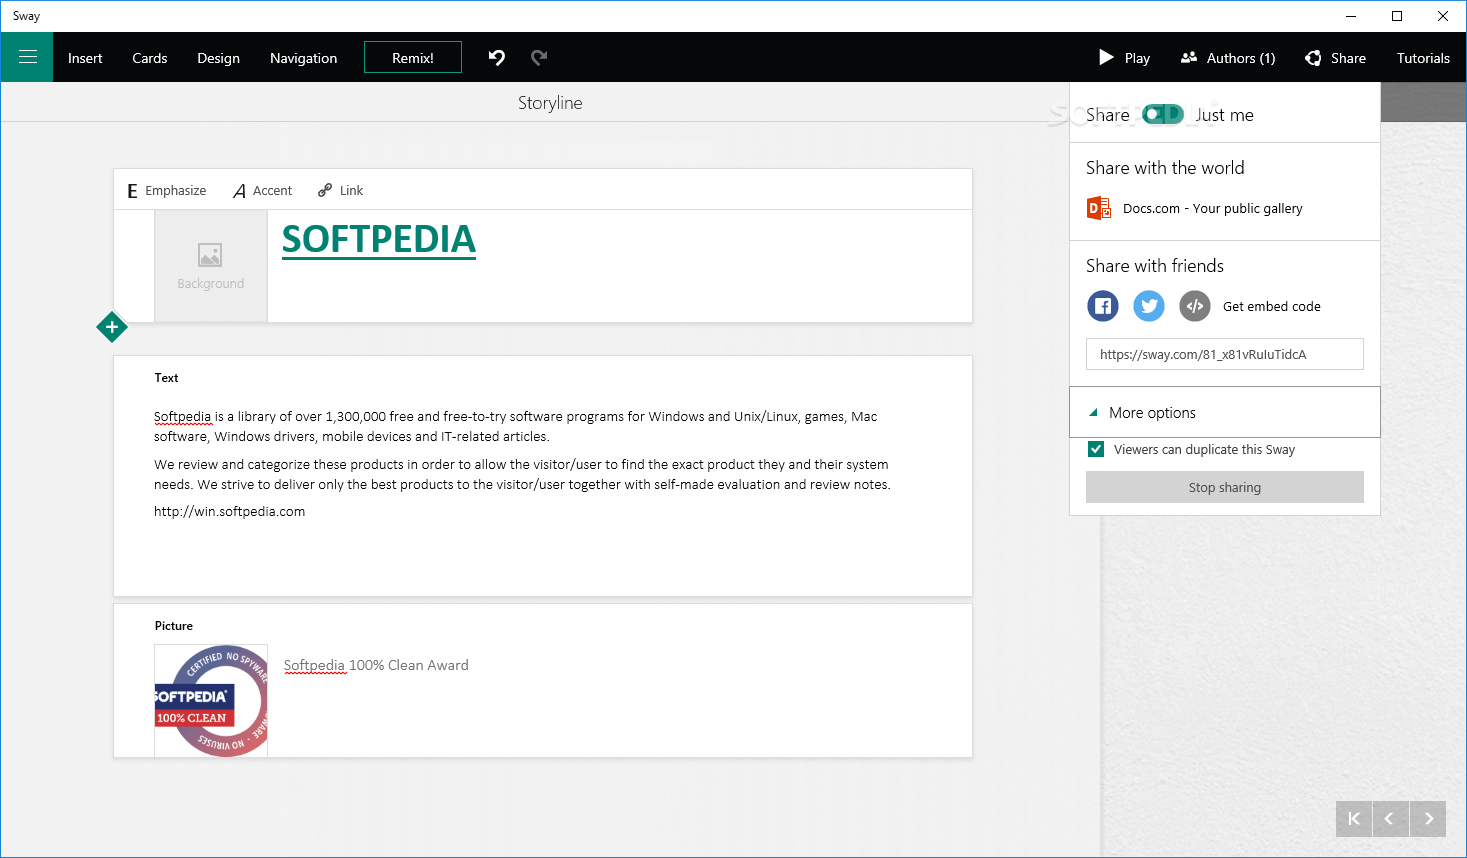Screen dimensions: 1467x858
Task: Open the hamburger menu
Action: (x=27, y=57)
